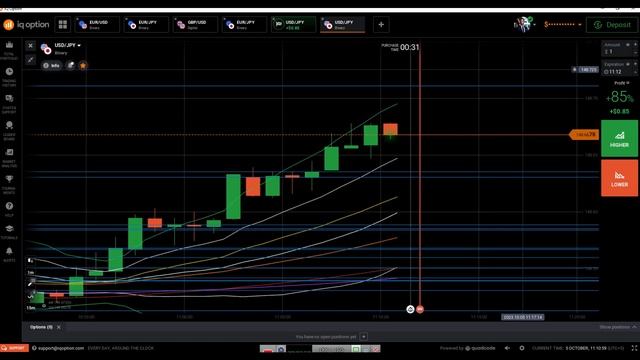Decrease Expiration time with minus
Image resolution: width=640 pixels, height=360 pixels.
click(x=635, y=72)
